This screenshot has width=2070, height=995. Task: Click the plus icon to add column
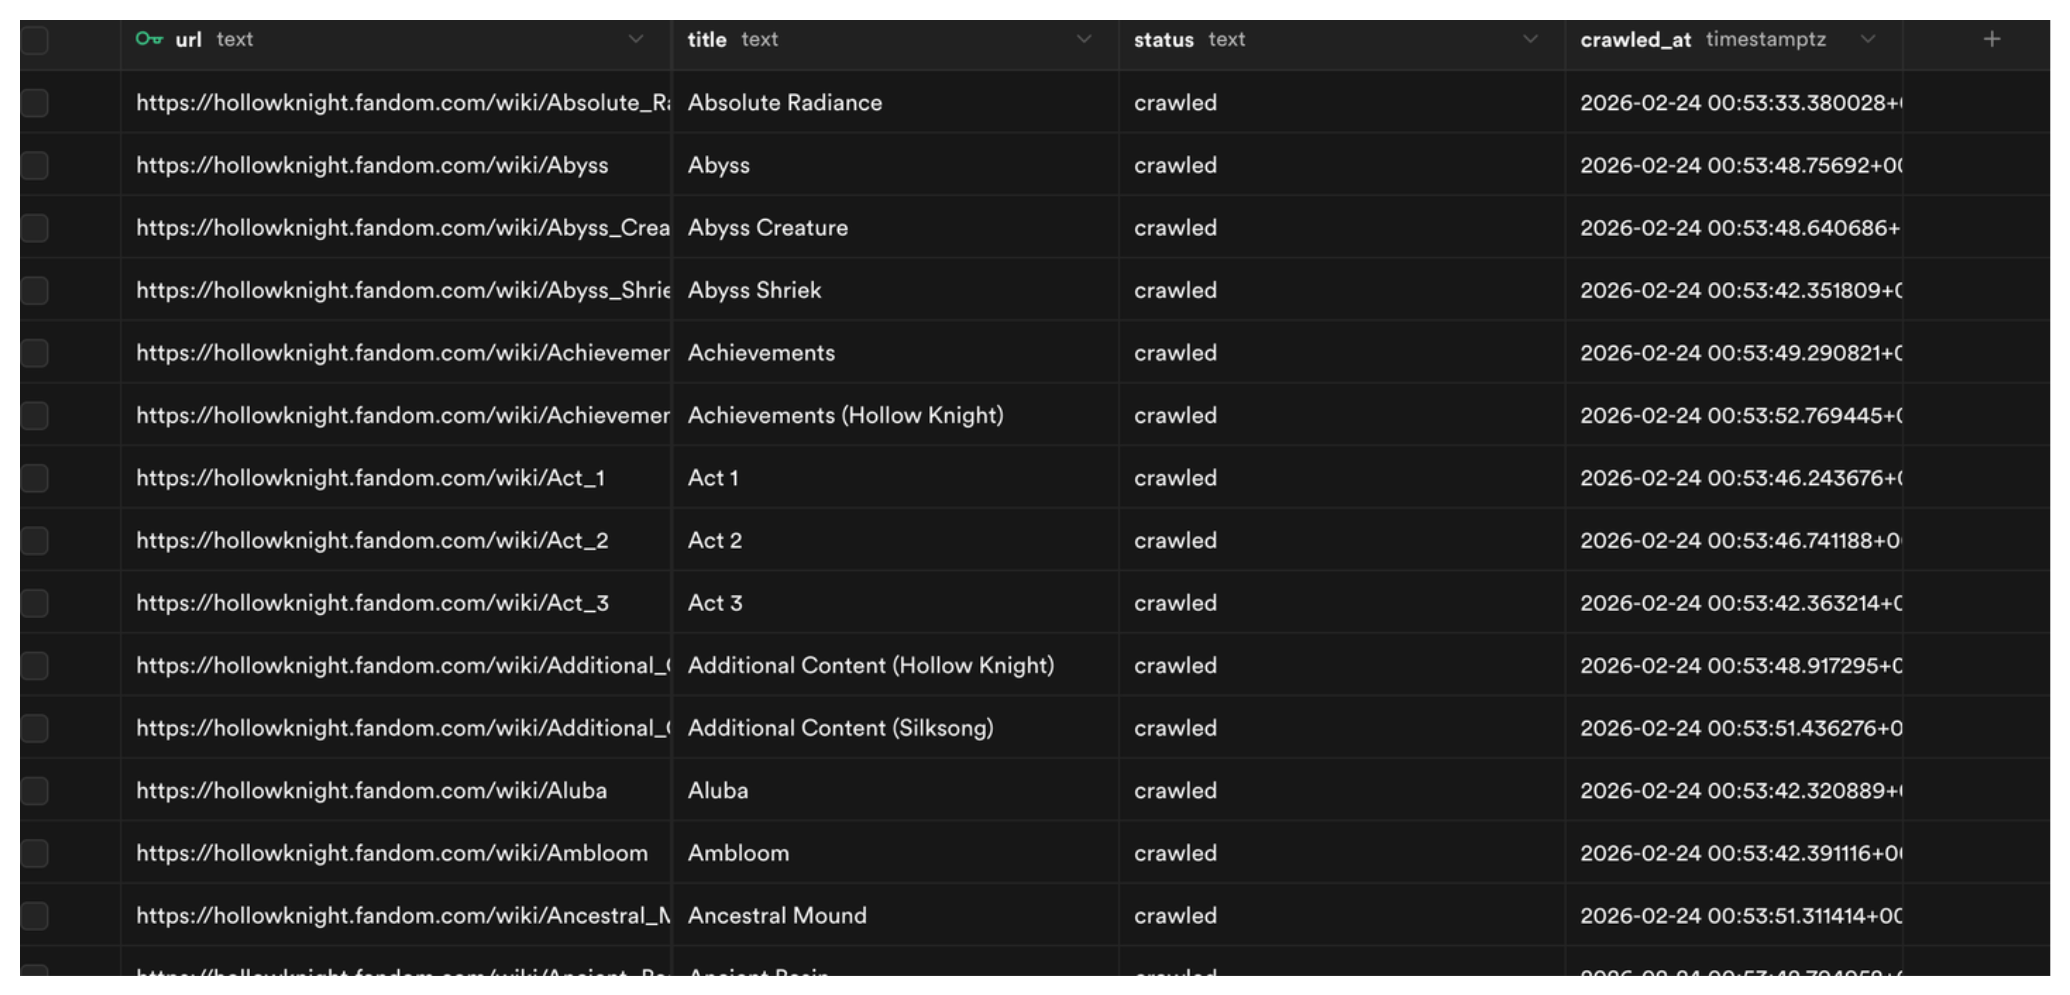[x=1991, y=39]
